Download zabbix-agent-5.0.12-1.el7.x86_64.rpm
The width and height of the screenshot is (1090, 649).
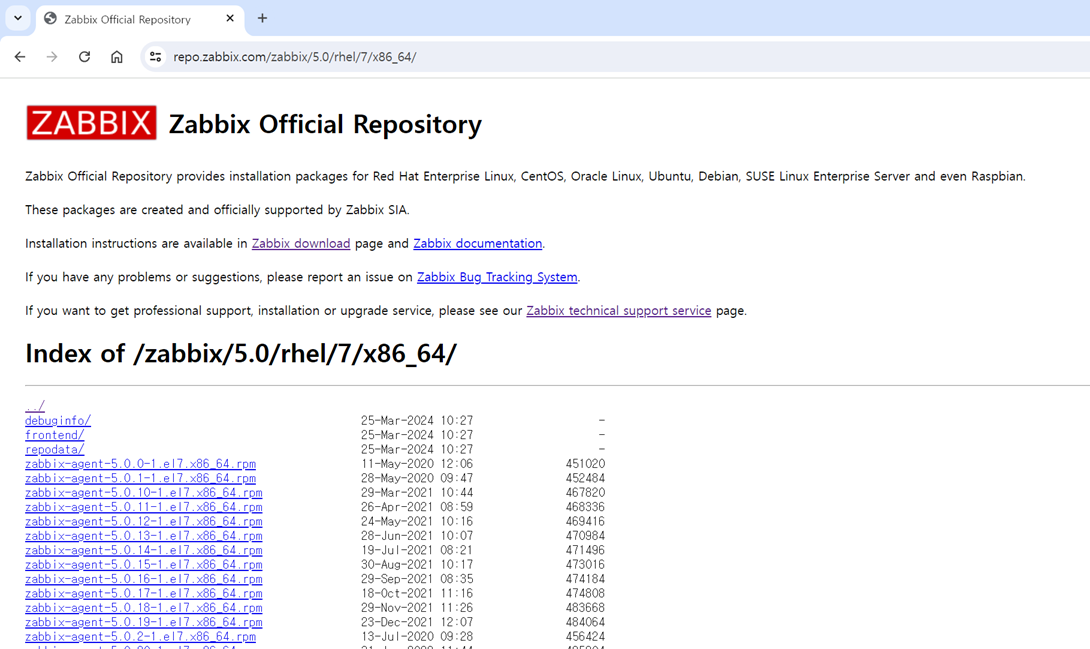[x=144, y=521]
